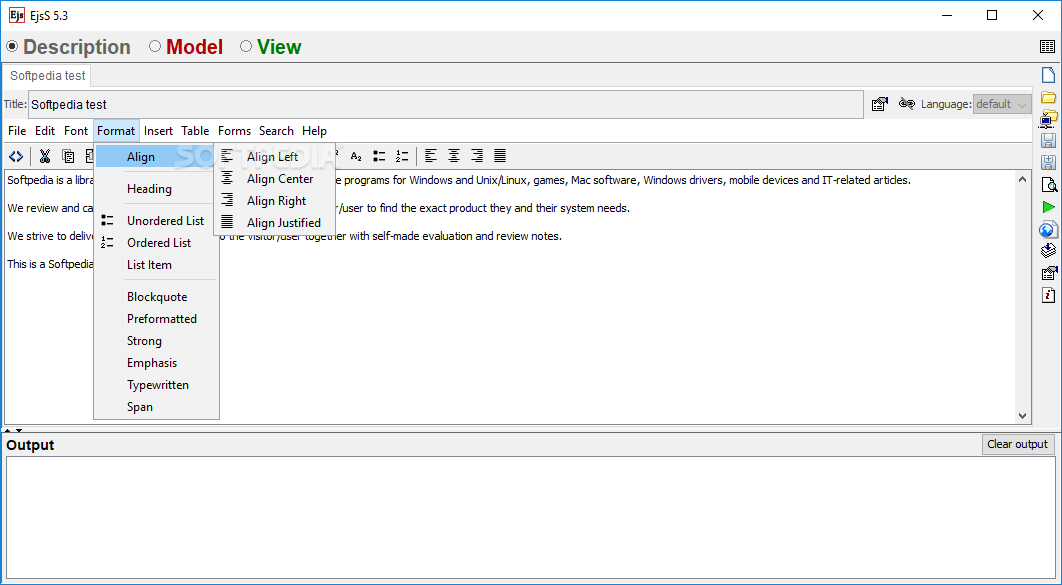Image resolution: width=1062 pixels, height=585 pixels.
Task: Click the Subscript A2 toolbar icon
Action: pyautogui.click(x=356, y=156)
